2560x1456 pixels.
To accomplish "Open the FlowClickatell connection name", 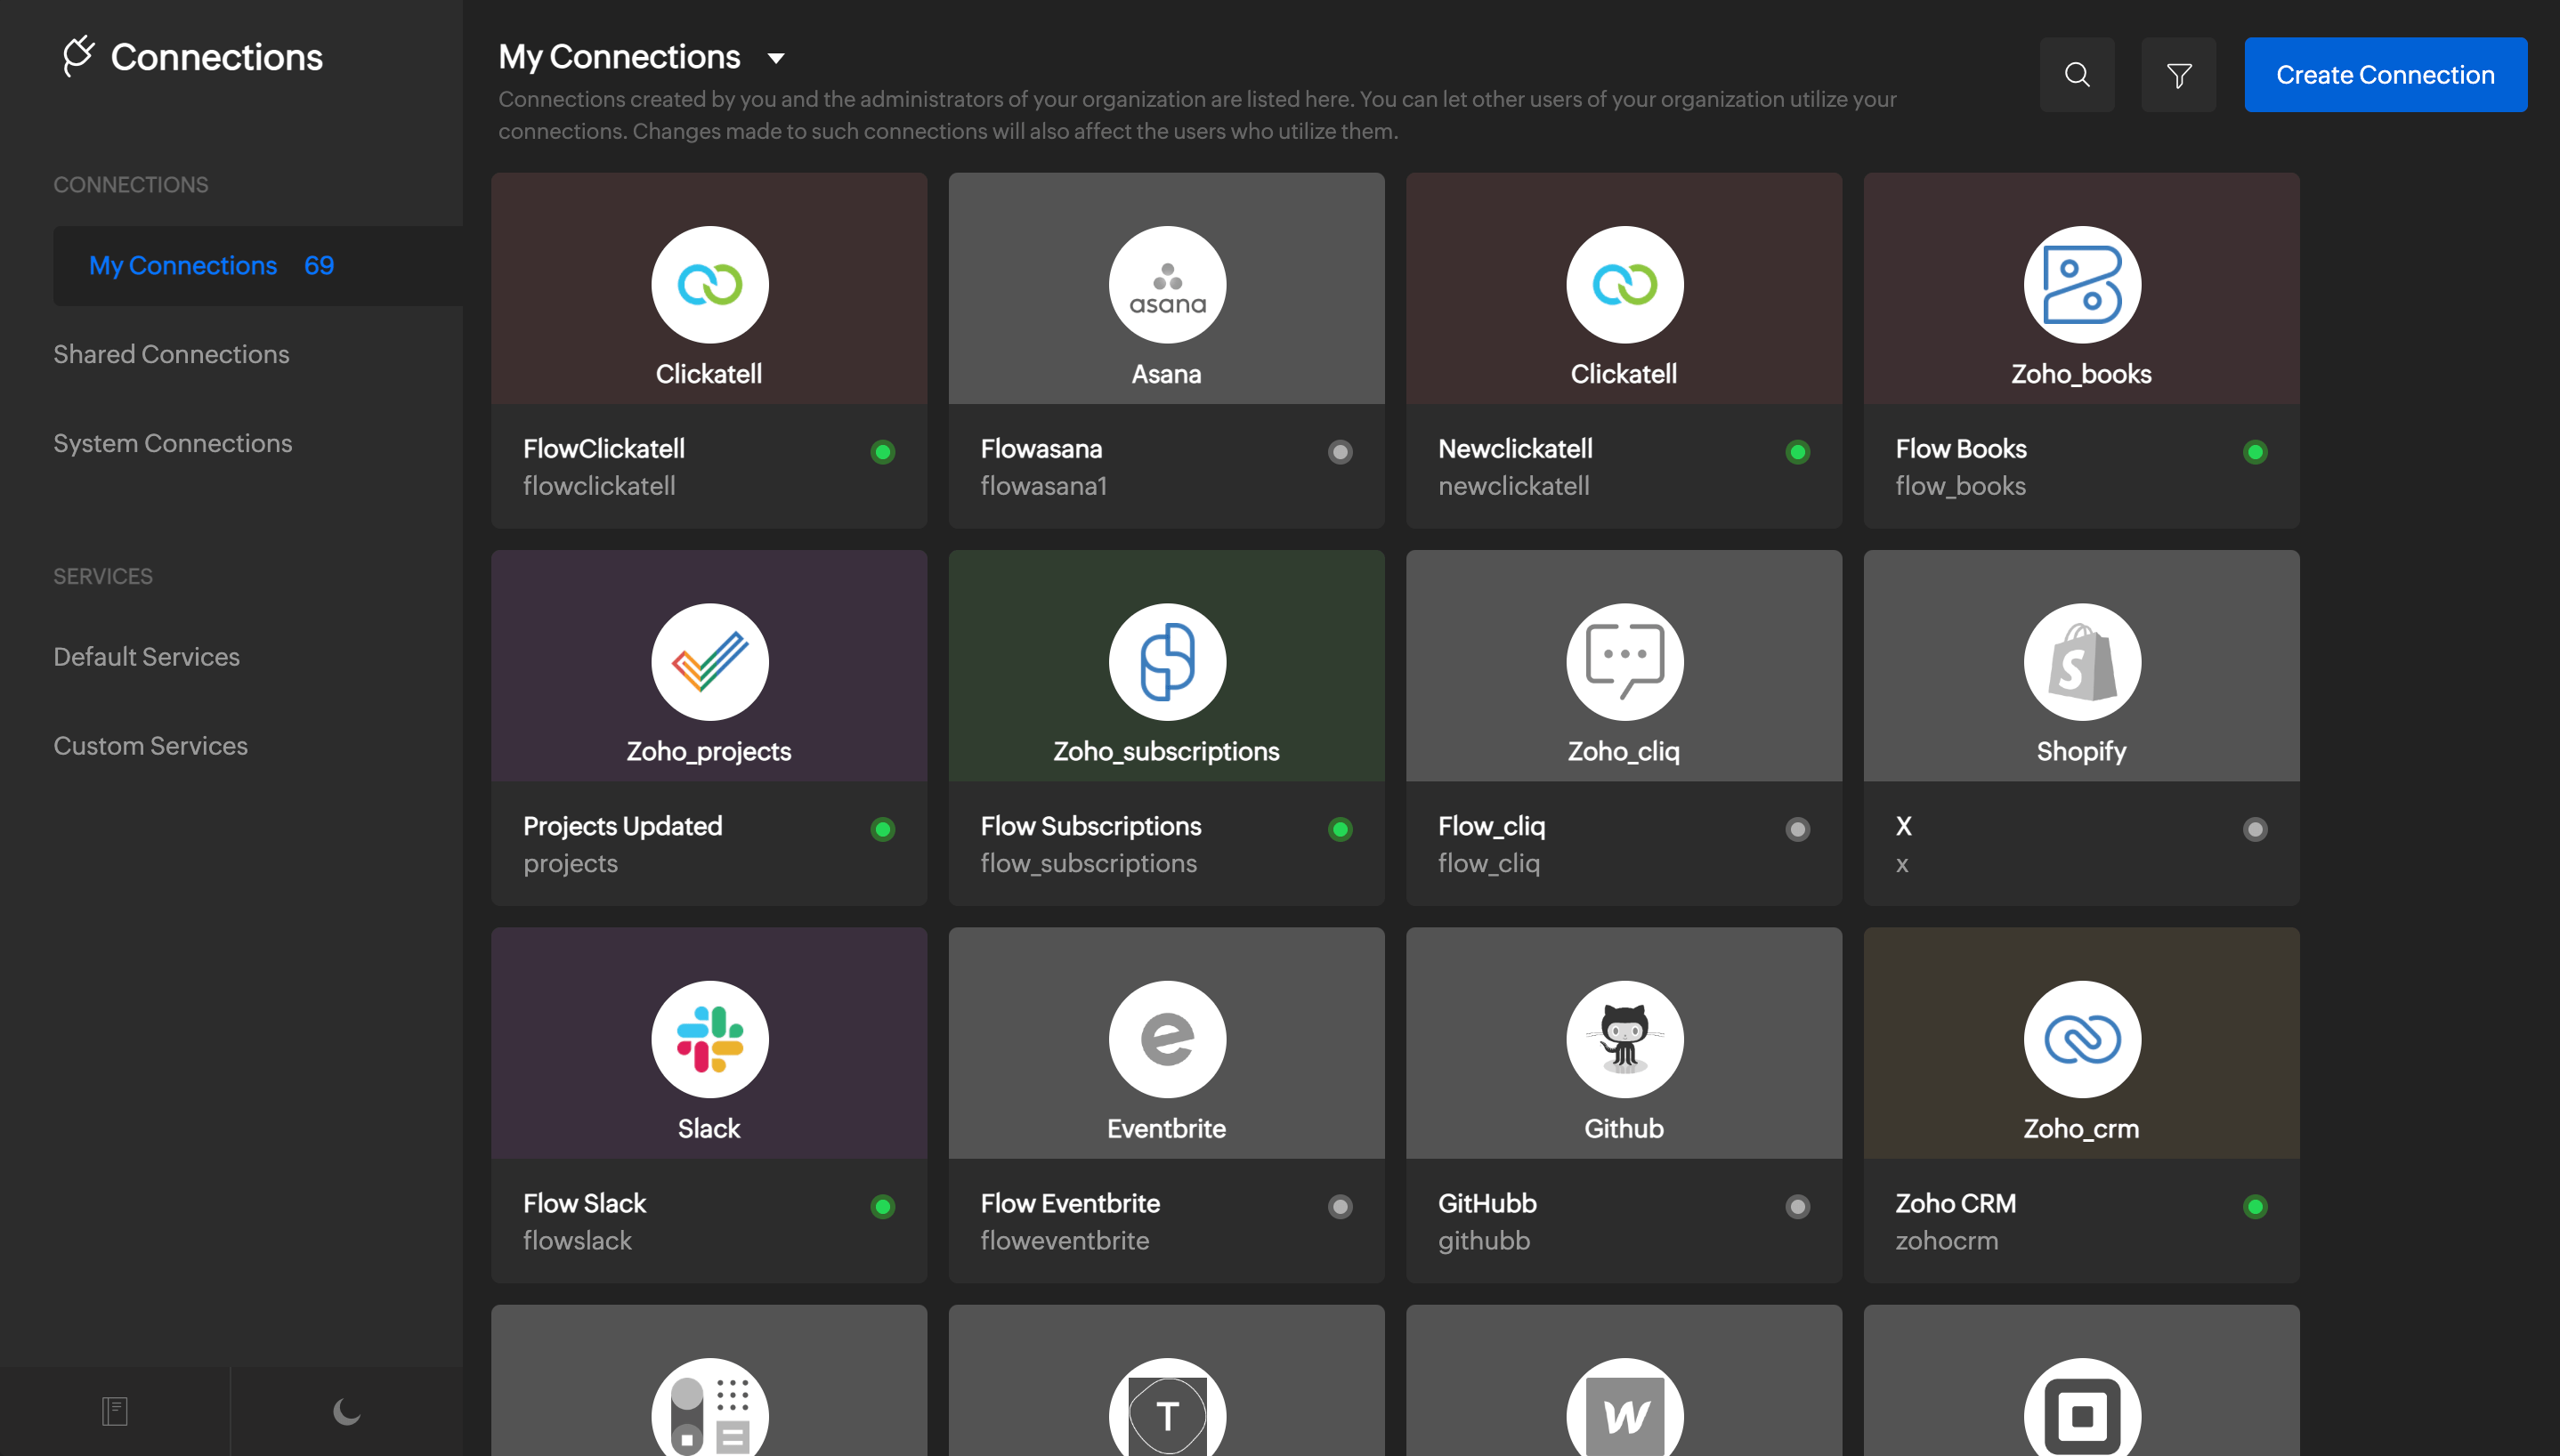I will [604, 449].
